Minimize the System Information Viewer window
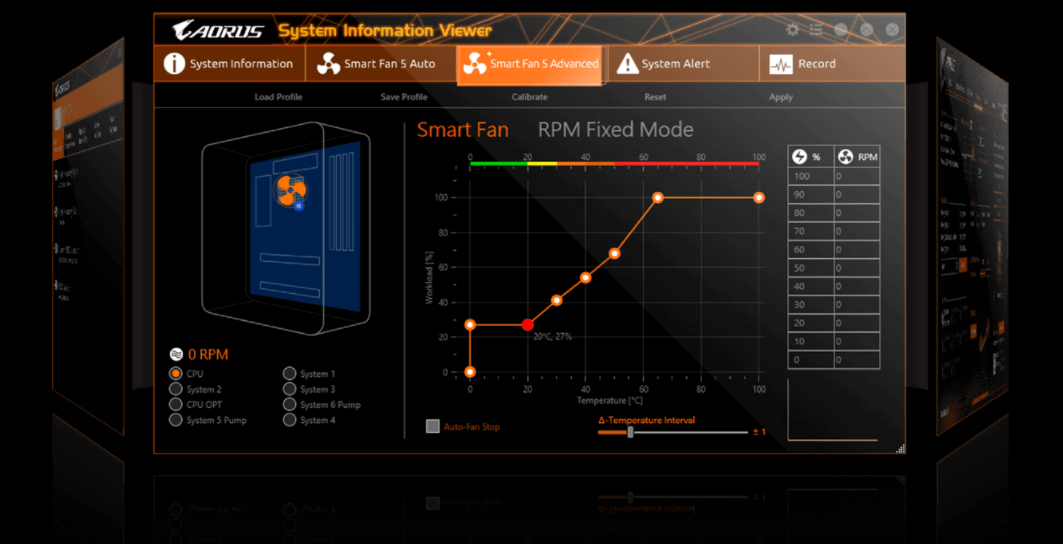1063x544 pixels. click(x=841, y=30)
